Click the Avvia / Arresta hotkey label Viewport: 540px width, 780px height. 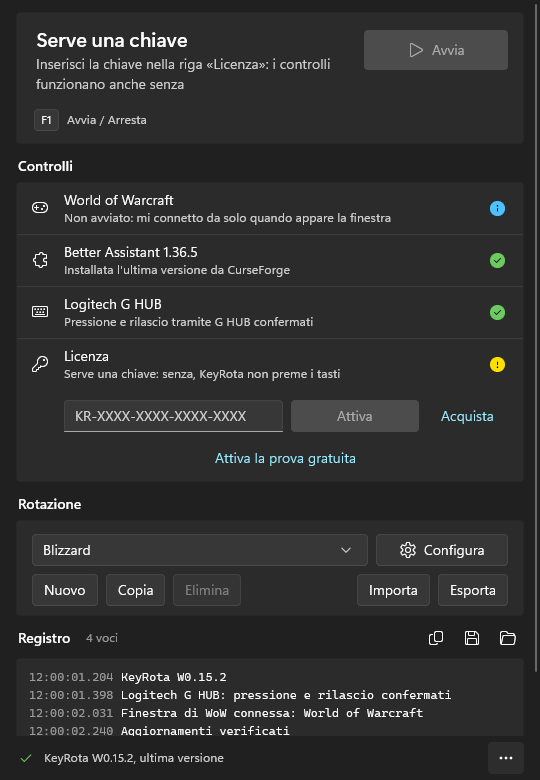(107, 120)
